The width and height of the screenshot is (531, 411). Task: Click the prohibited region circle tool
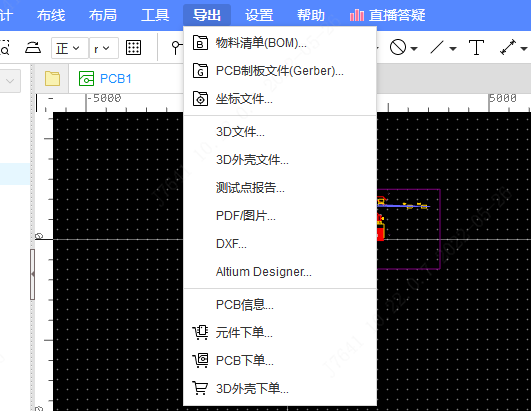(x=398, y=47)
